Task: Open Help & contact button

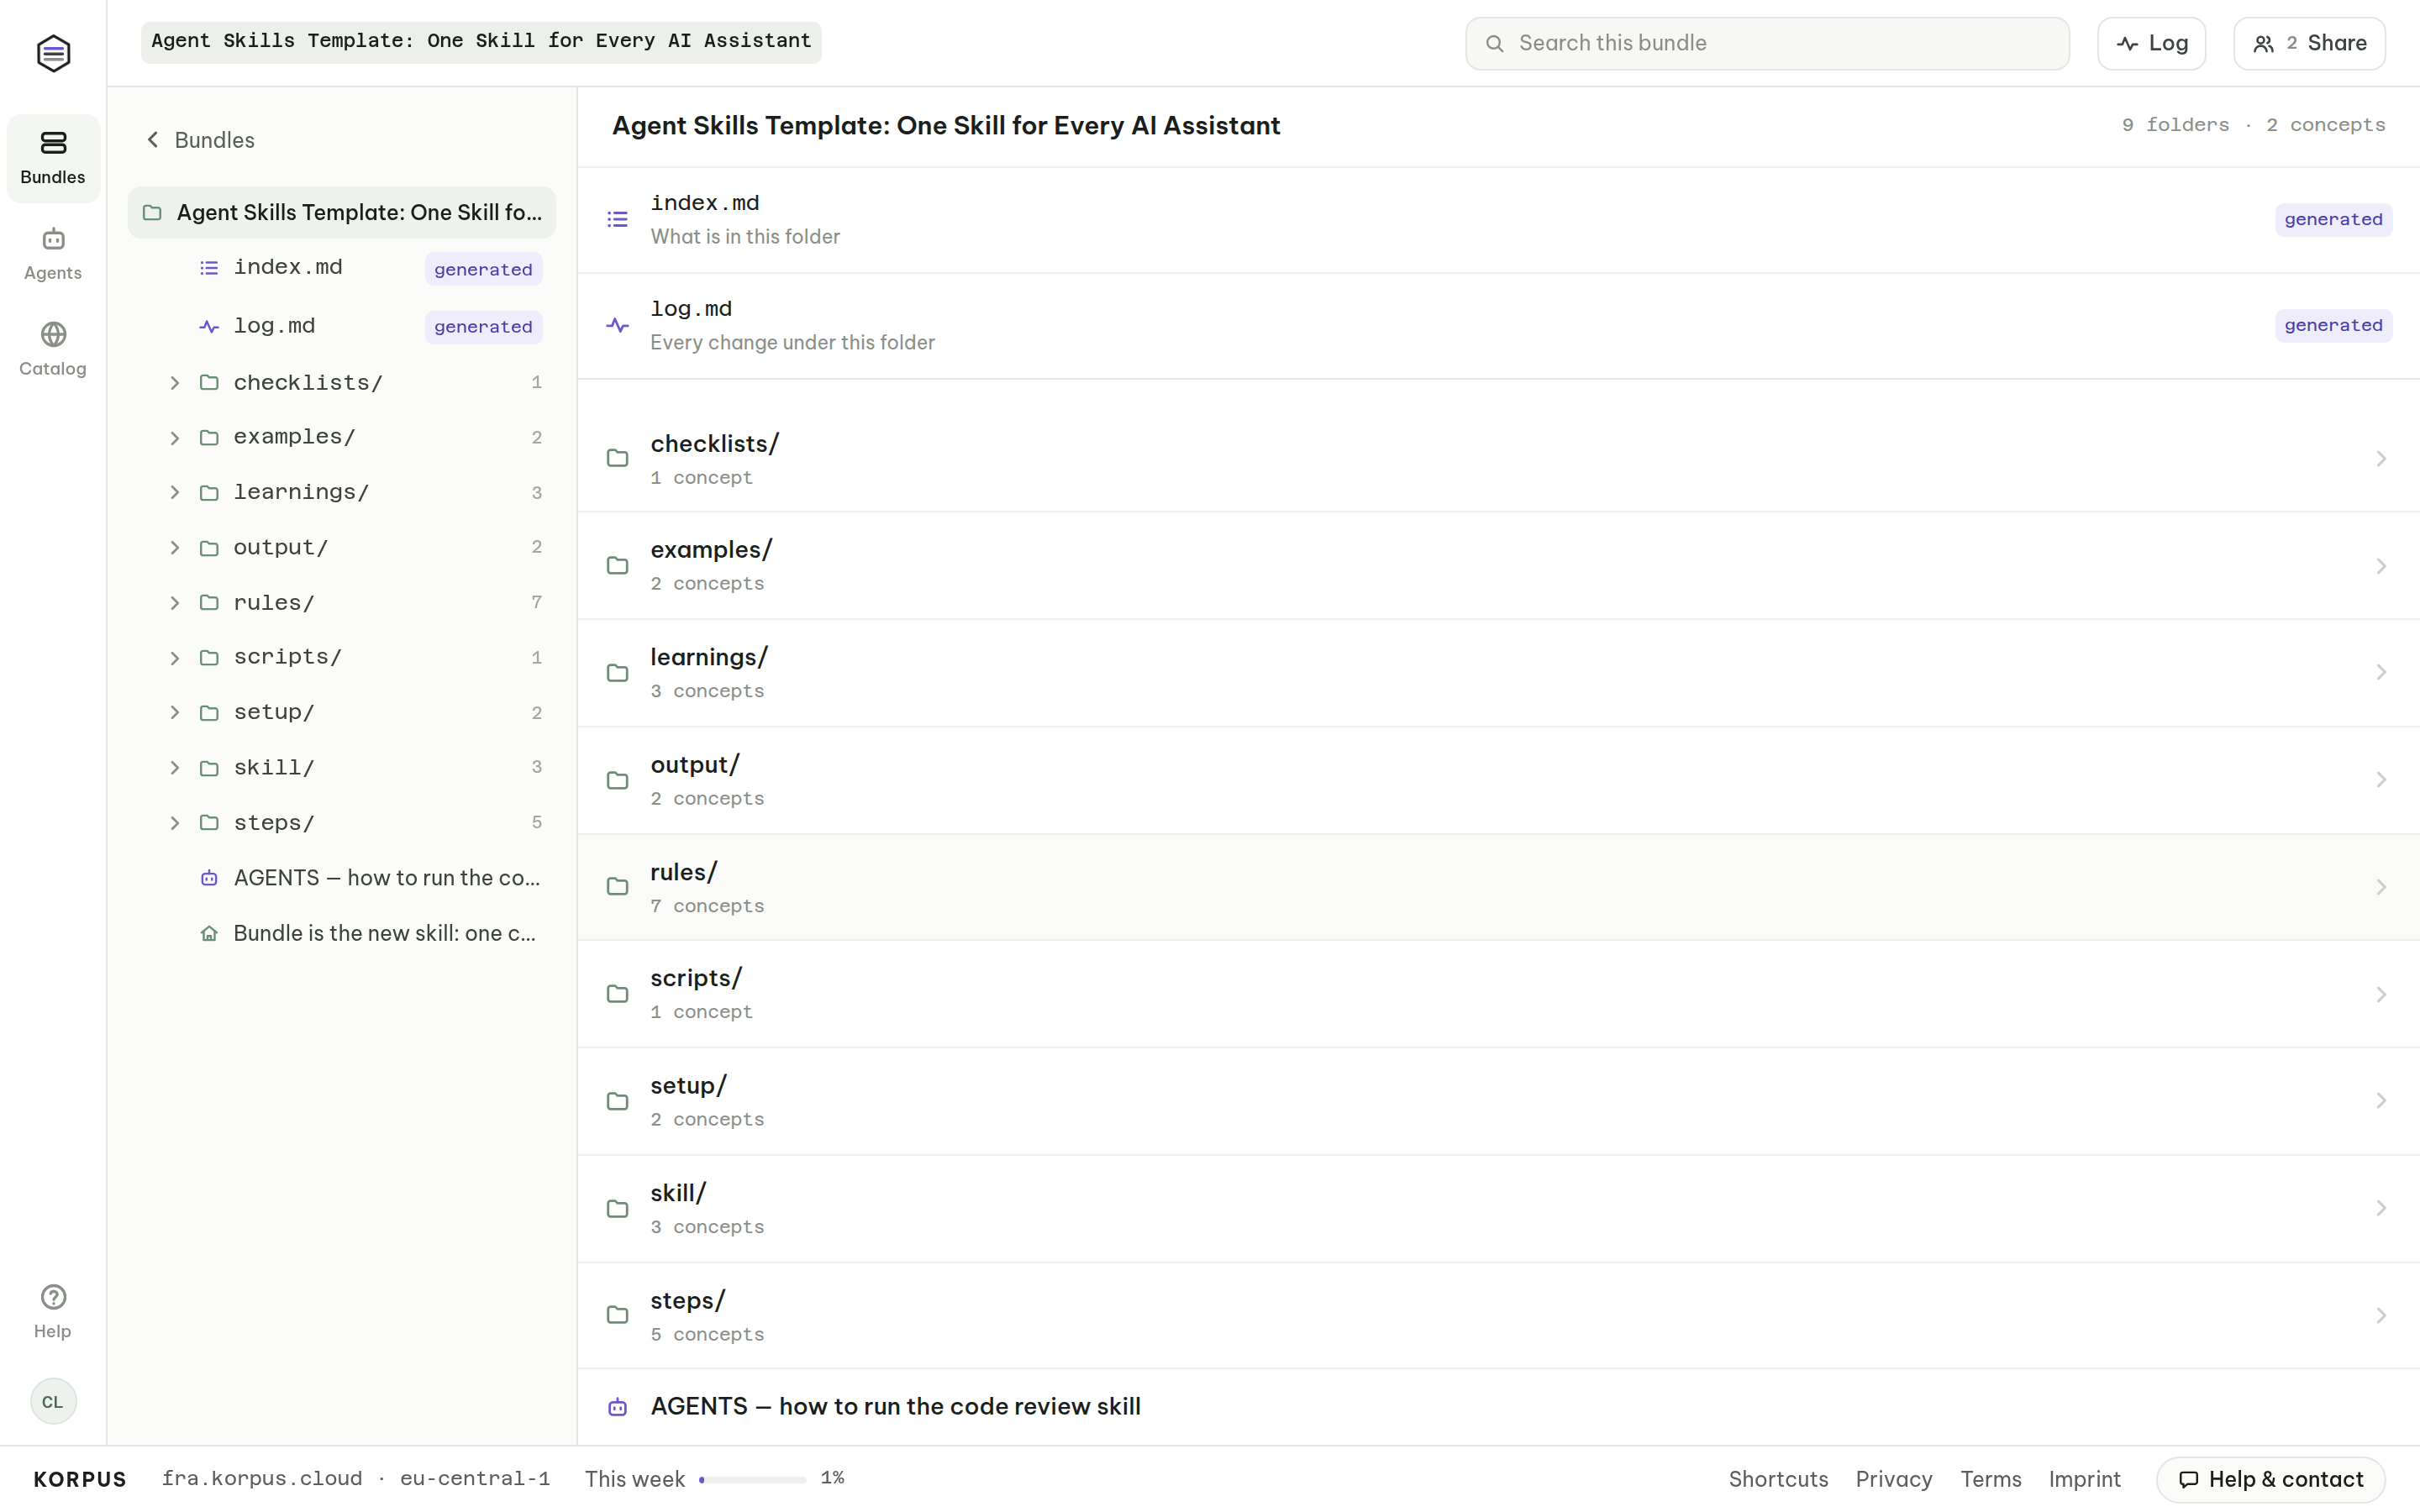Action: click(x=2270, y=1479)
